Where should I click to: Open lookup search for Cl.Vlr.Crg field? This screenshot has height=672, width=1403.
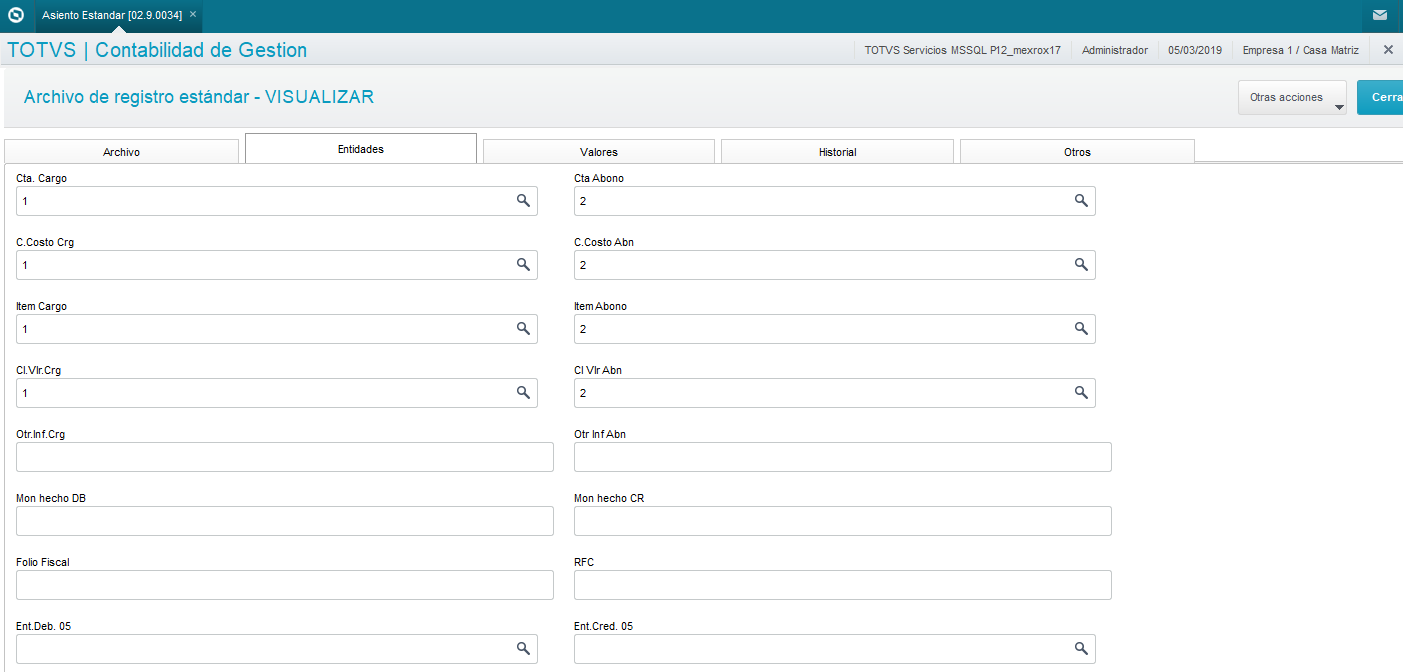pyautogui.click(x=523, y=393)
